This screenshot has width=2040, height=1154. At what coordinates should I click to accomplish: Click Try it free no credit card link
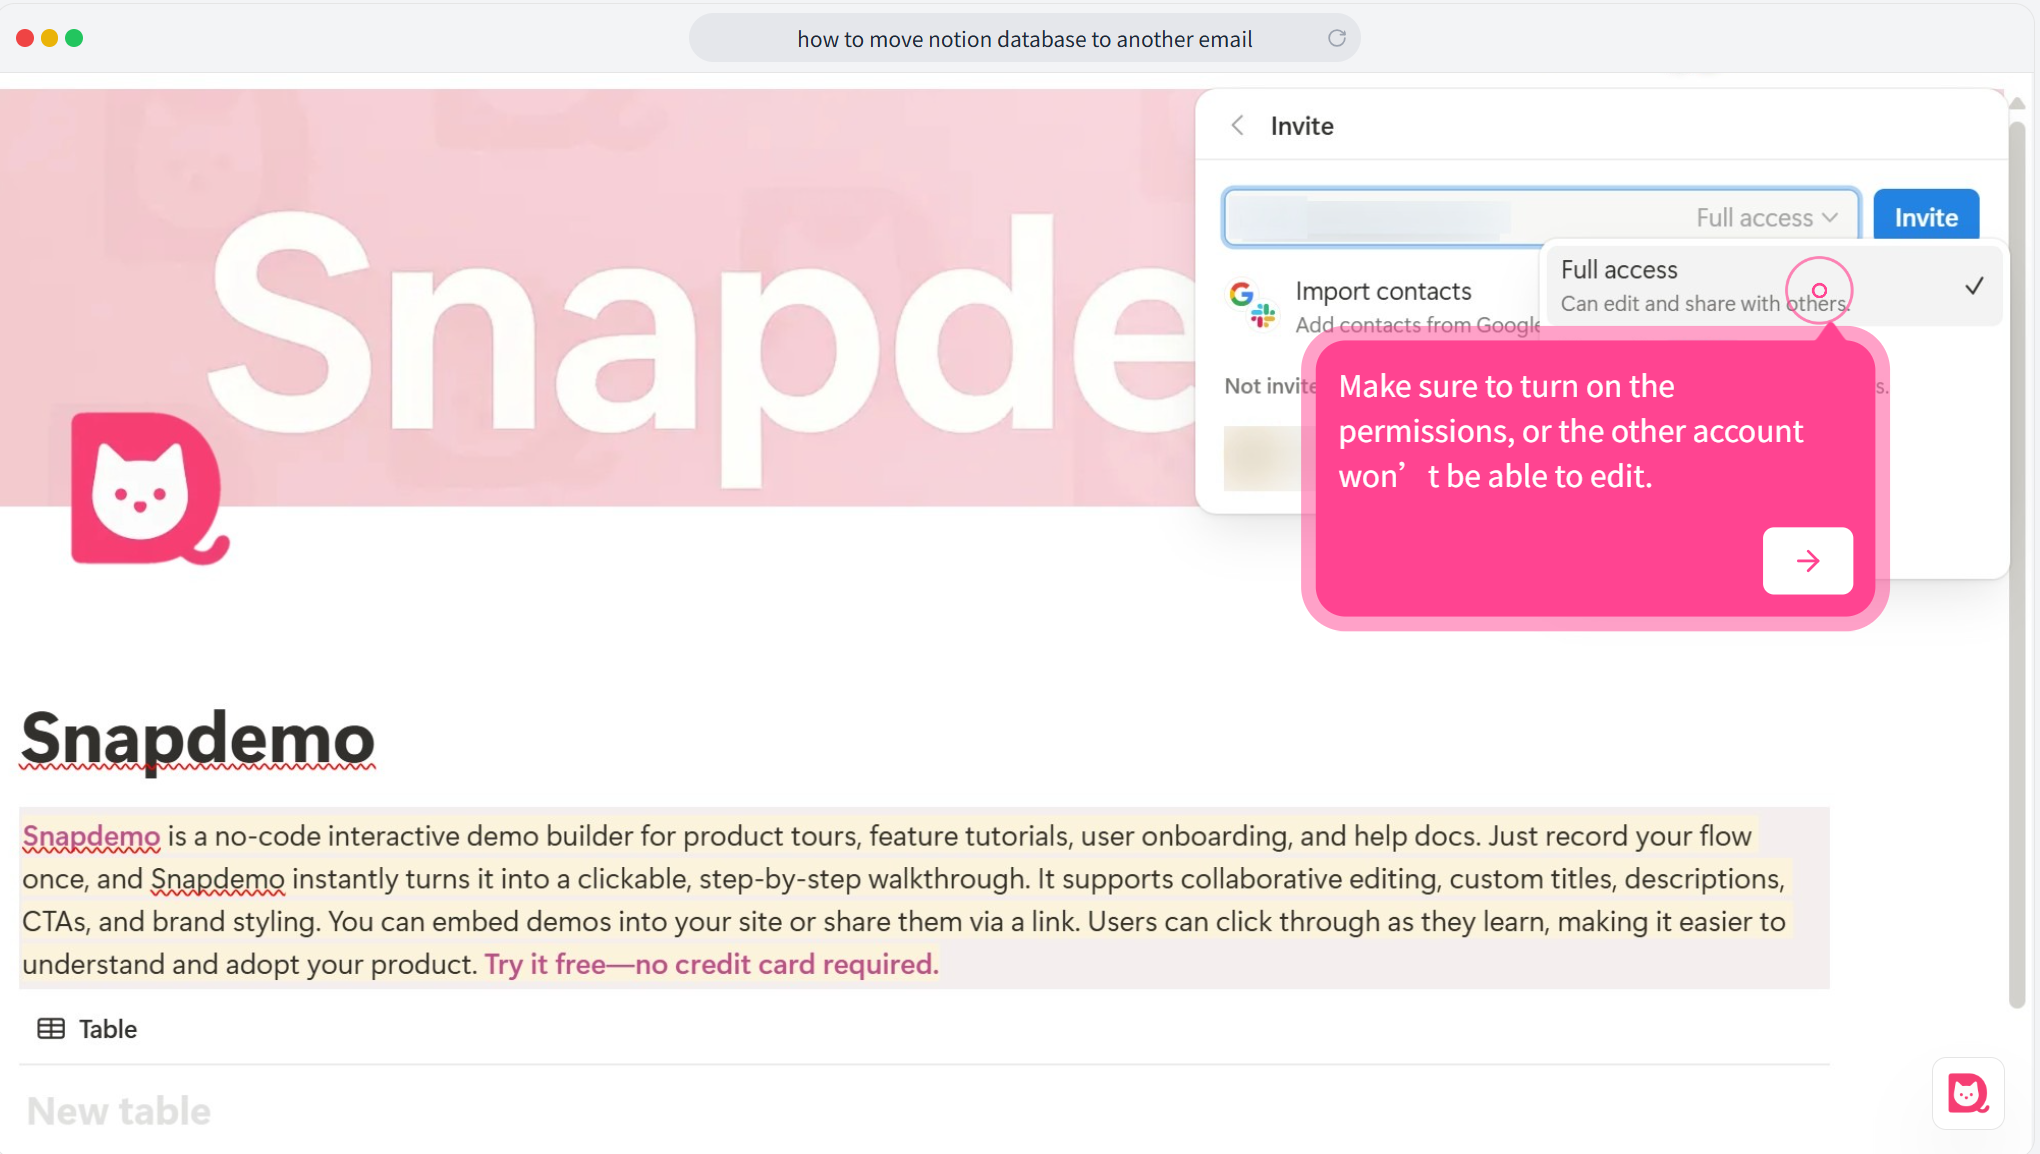click(711, 964)
